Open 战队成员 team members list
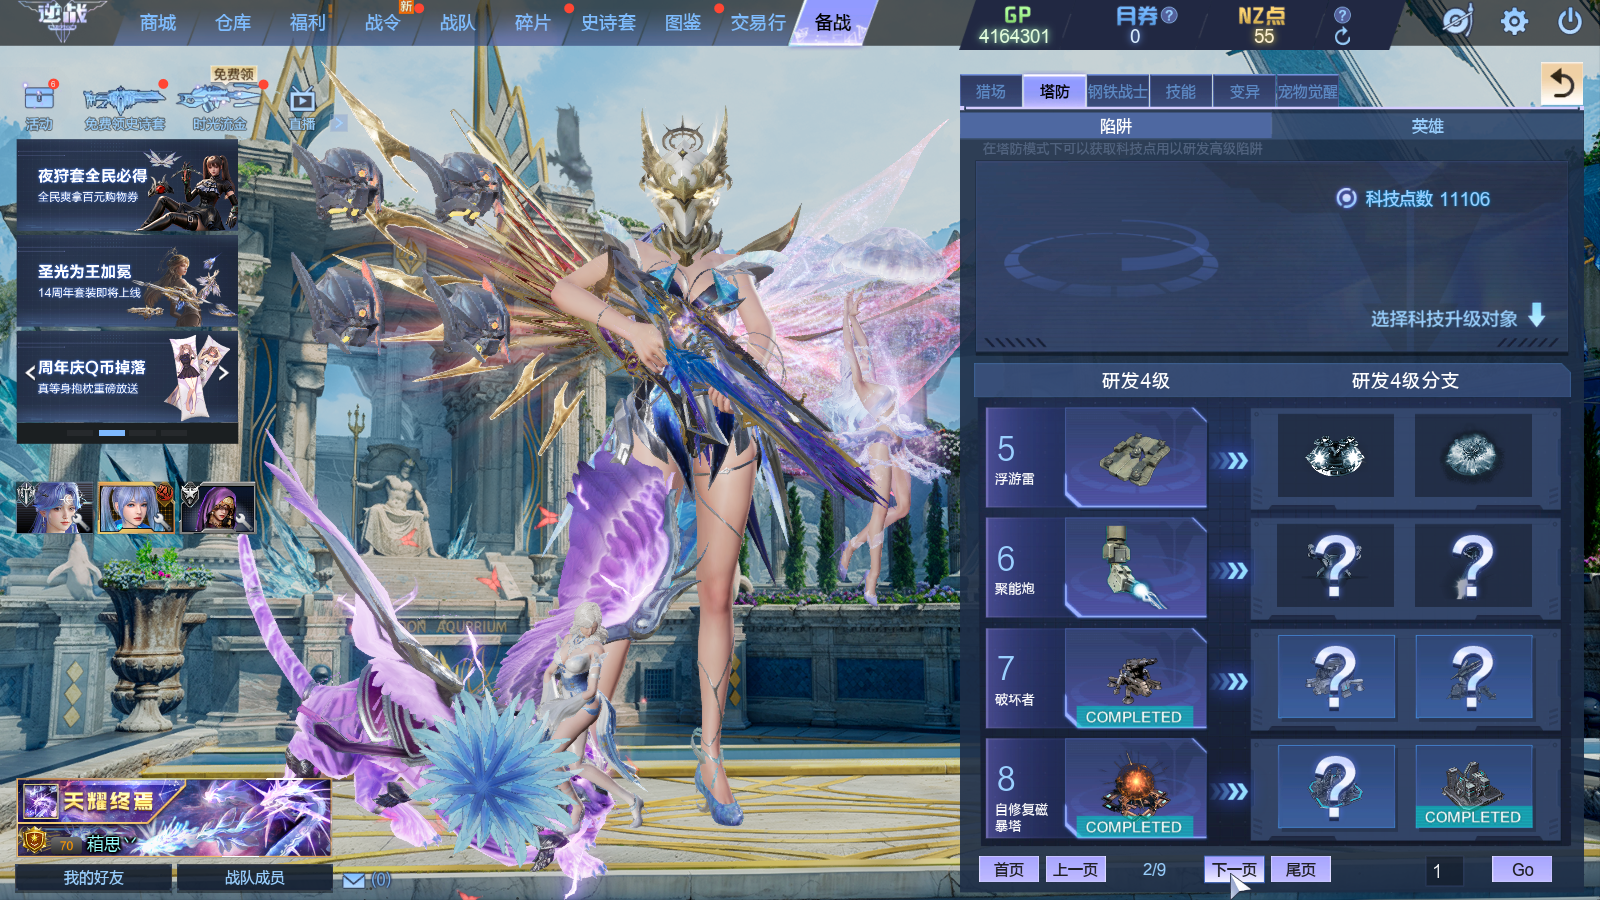This screenshot has width=1600, height=900. click(x=255, y=878)
